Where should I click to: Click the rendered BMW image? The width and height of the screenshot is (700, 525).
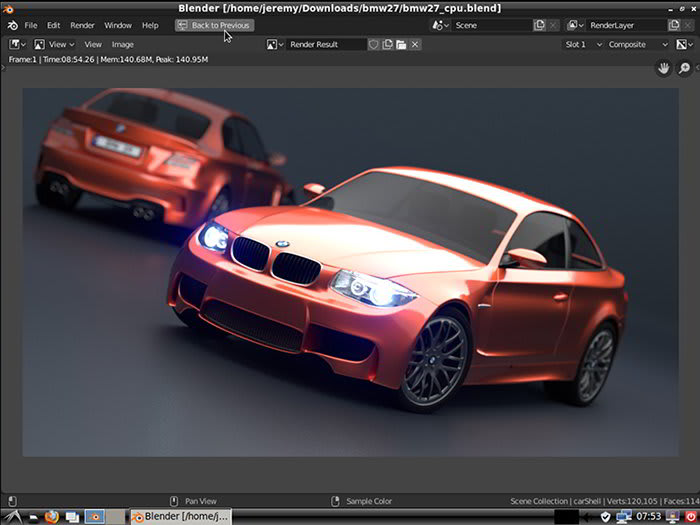pyautogui.click(x=350, y=272)
